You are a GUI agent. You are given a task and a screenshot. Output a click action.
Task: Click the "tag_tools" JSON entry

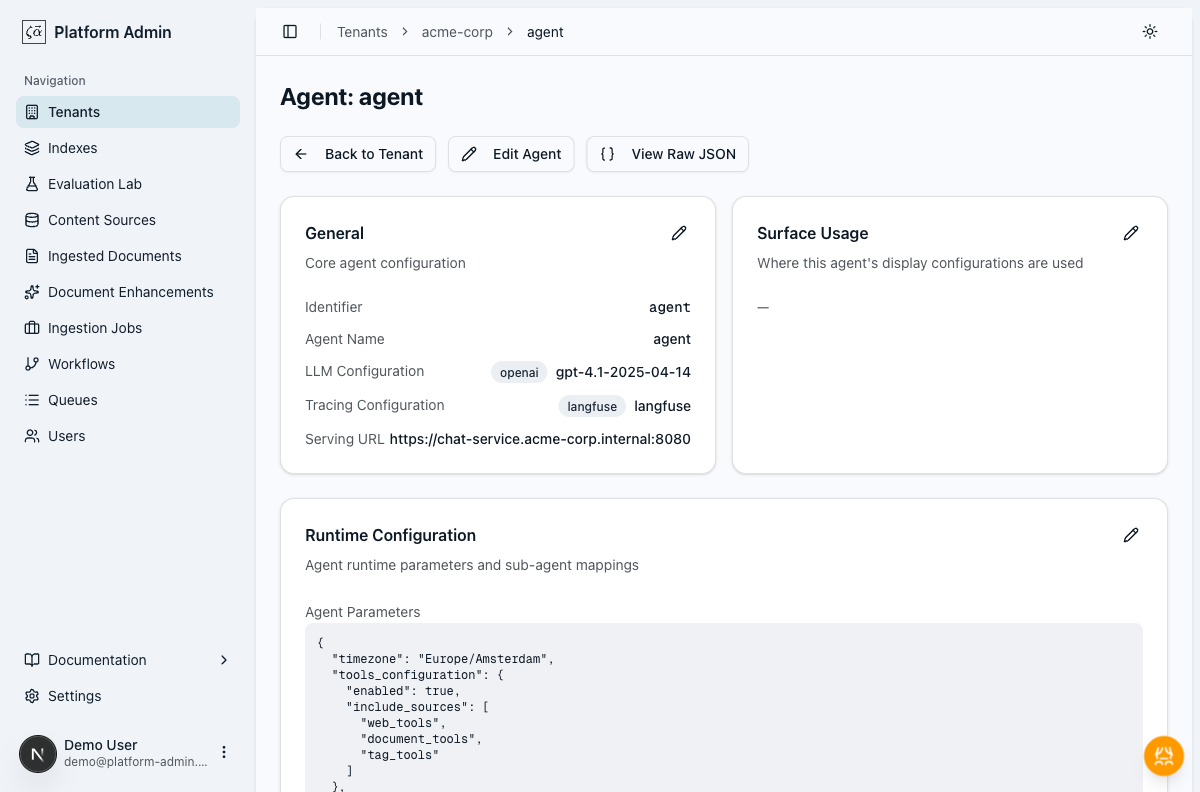coord(400,755)
